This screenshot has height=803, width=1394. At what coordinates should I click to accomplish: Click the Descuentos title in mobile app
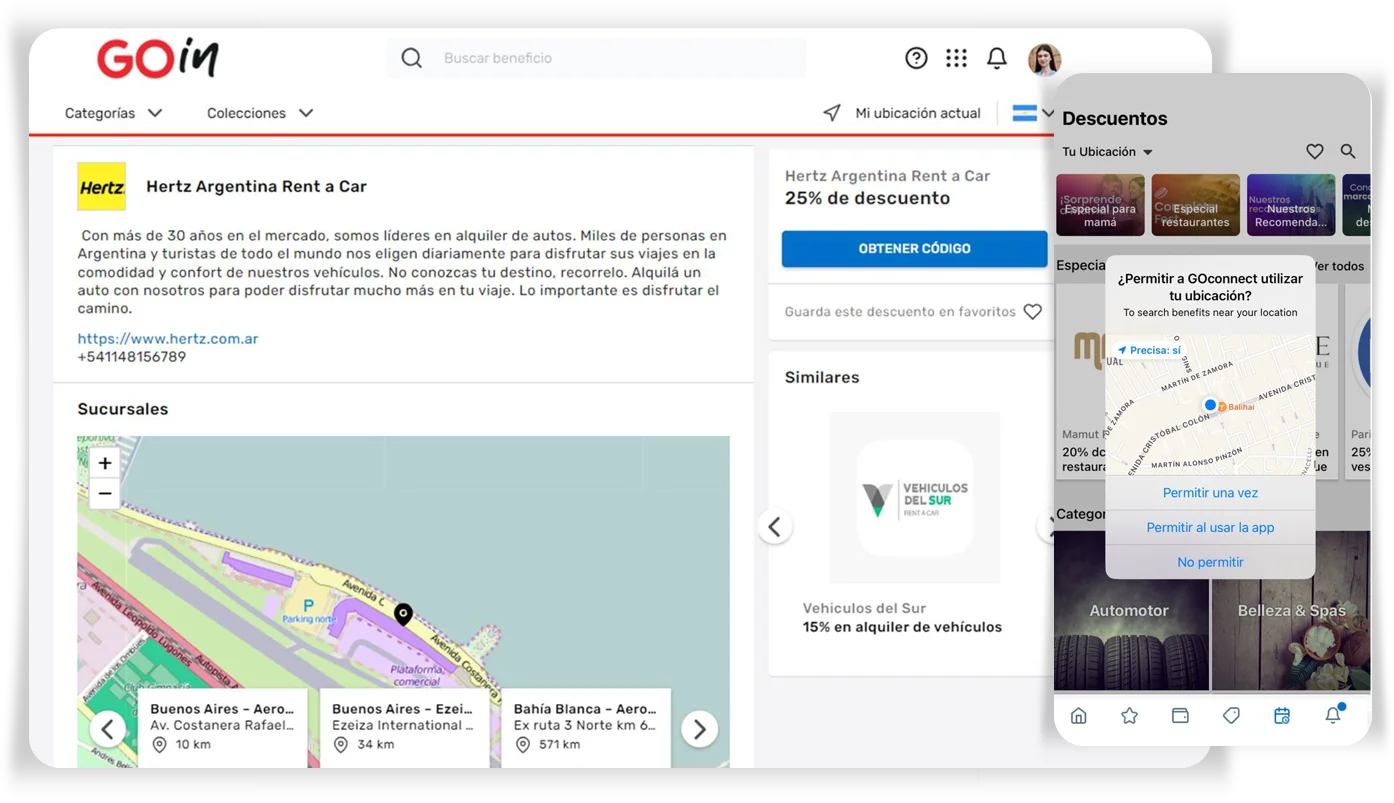[x=1114, y=118]
